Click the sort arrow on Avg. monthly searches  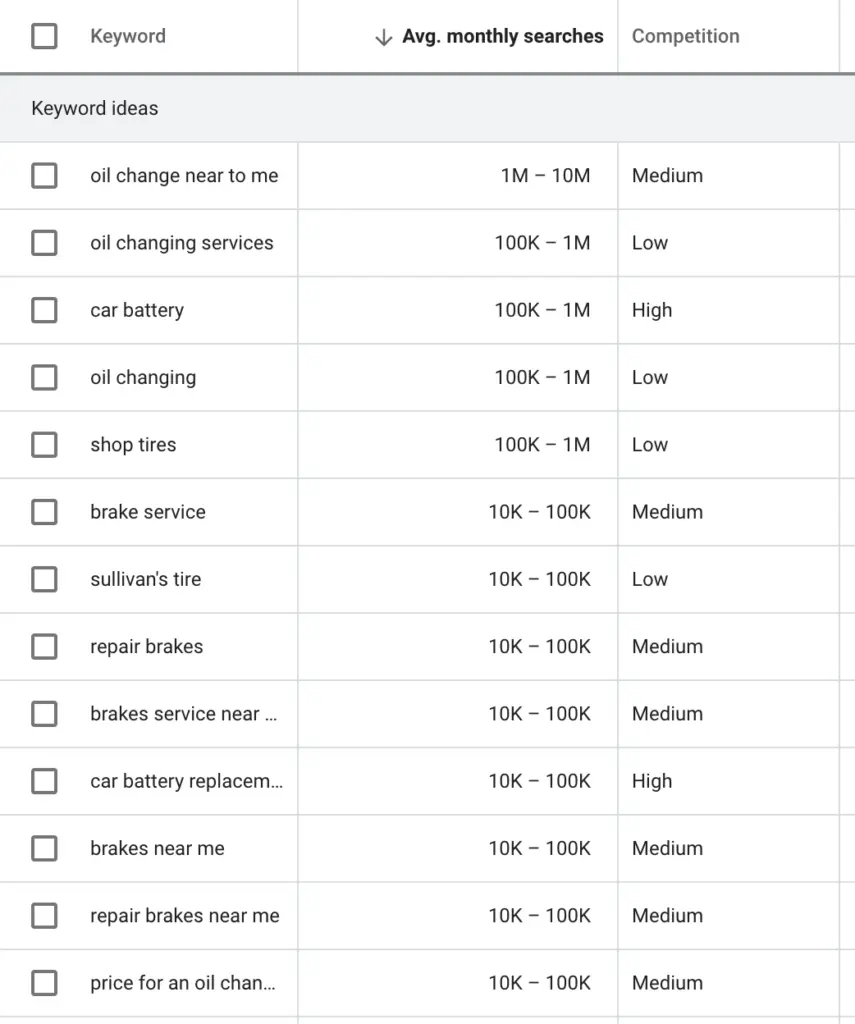coord(383,37)
